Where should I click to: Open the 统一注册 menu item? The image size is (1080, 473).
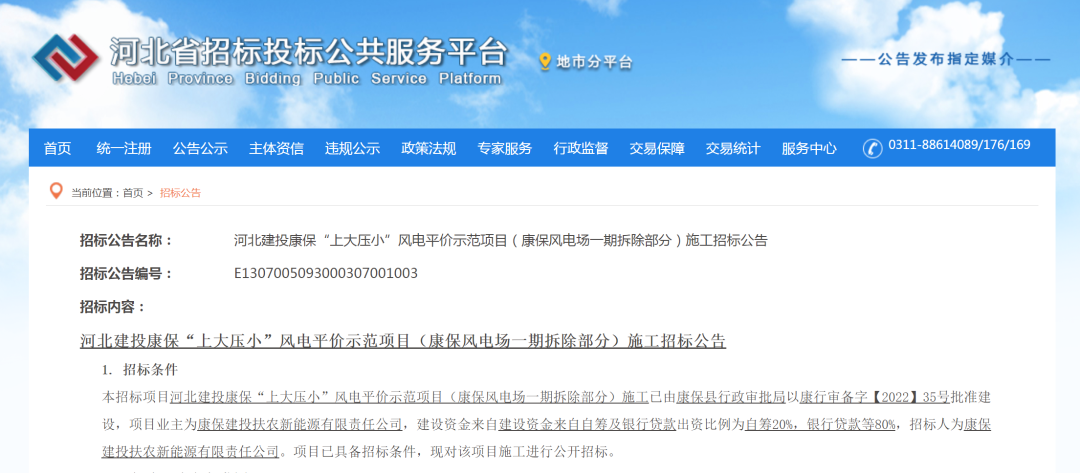124,148
